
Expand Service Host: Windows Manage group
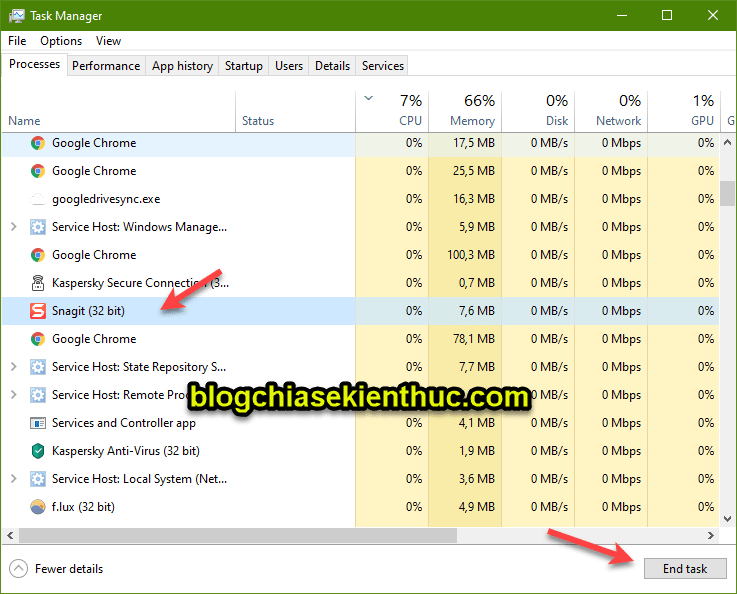(14, 227)
